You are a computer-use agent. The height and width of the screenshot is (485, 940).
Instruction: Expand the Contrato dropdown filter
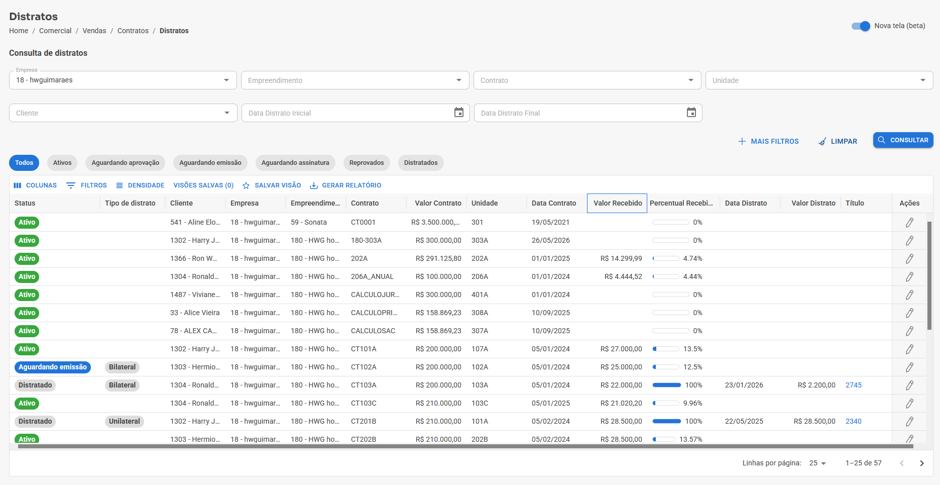587,80
